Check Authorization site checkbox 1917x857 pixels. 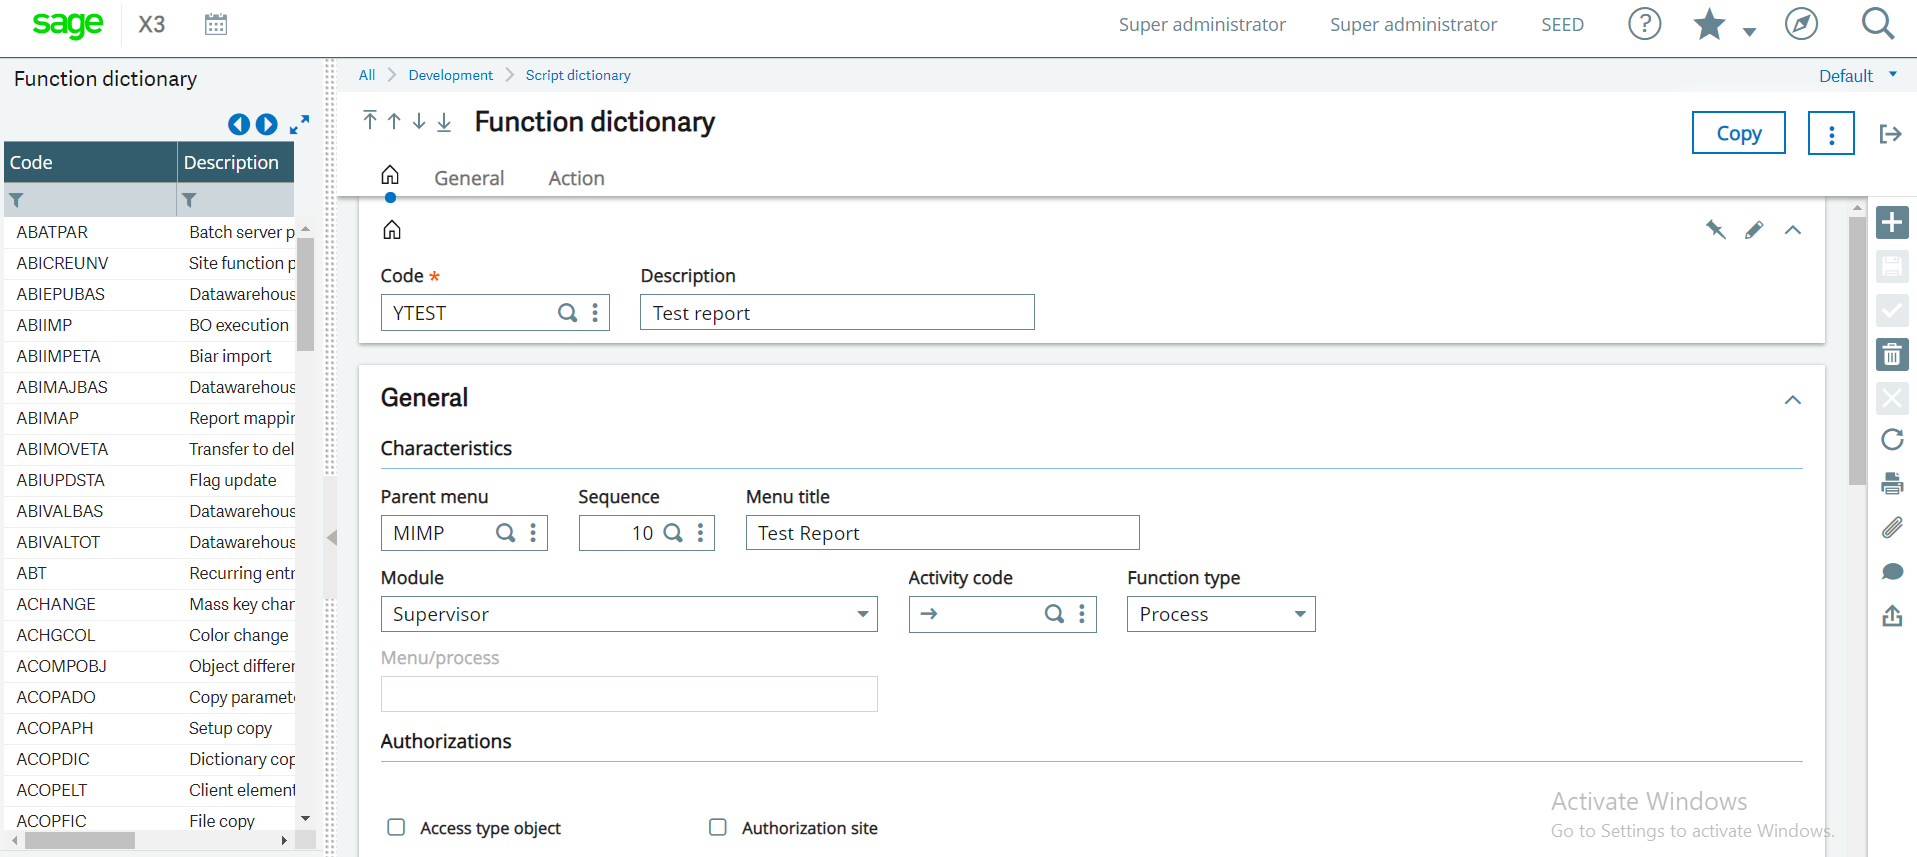[x=718, y=827]
